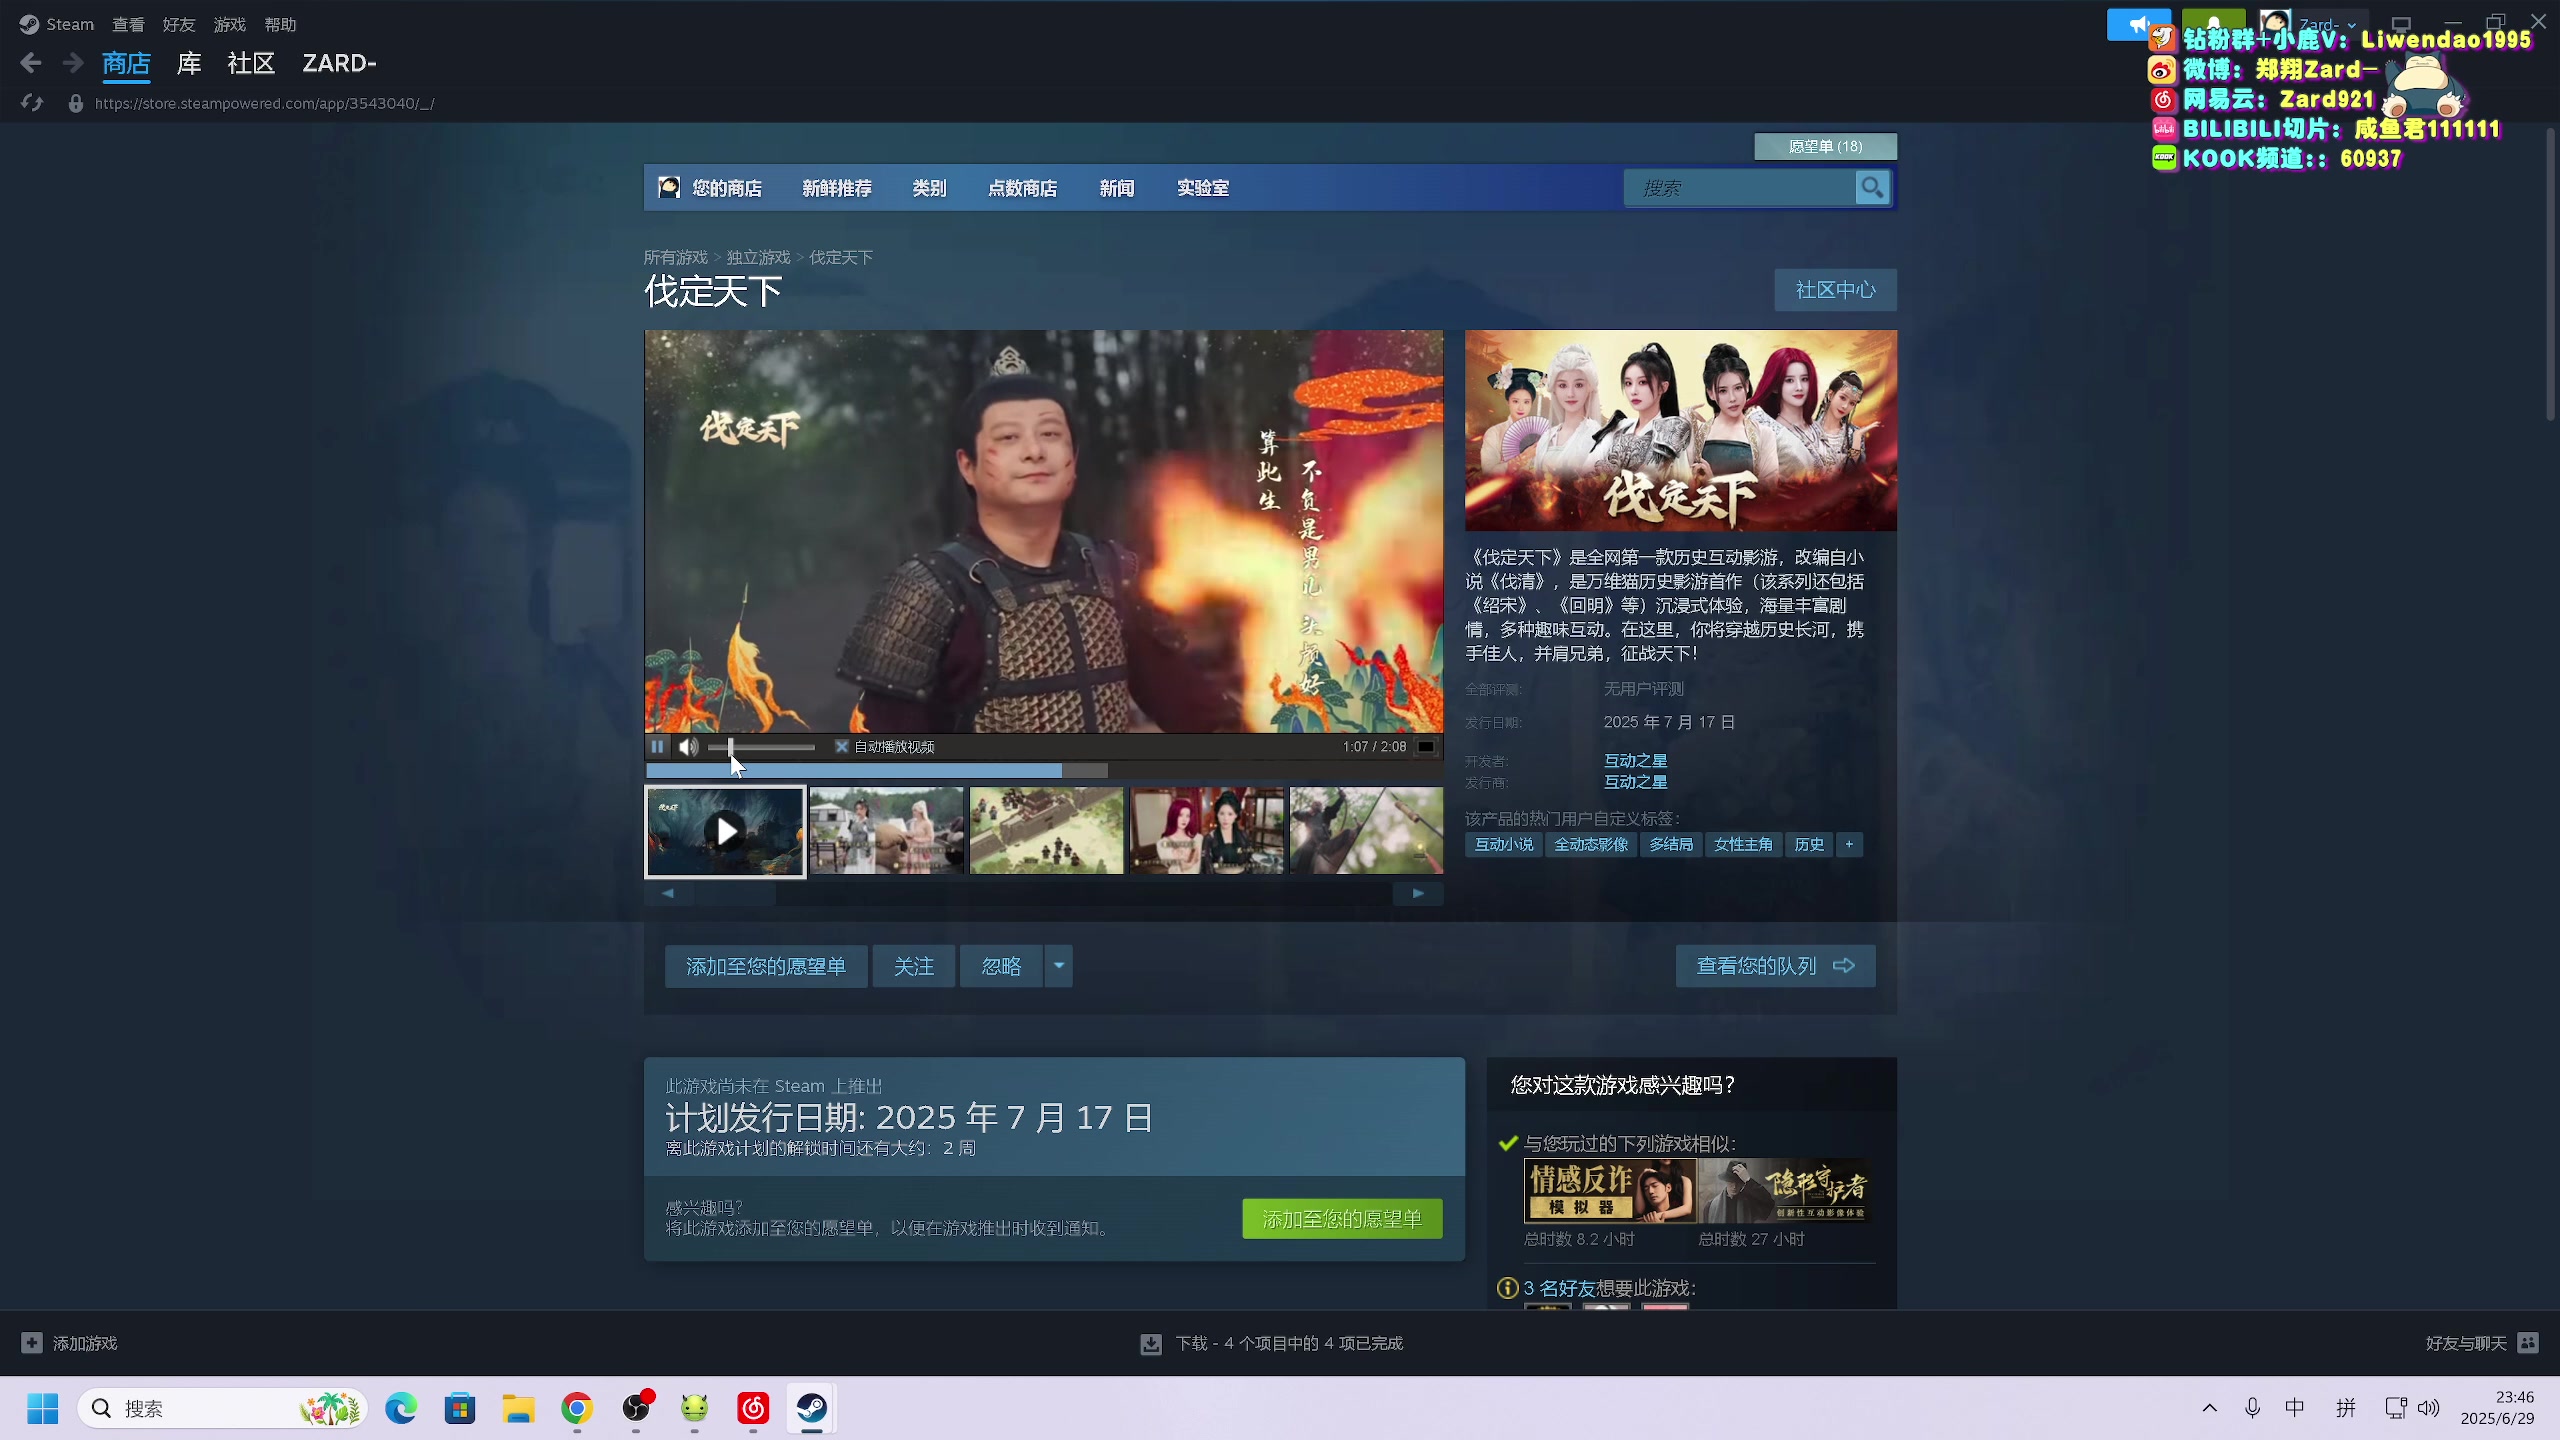Open the green notifications bell button
This screenshot has height=1440, width=2560.
point(2213,24)
